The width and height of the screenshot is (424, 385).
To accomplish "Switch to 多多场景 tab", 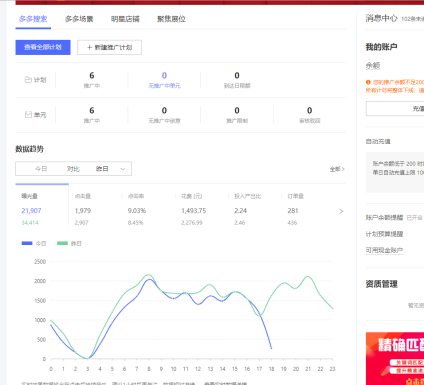I will pos(79,19).
